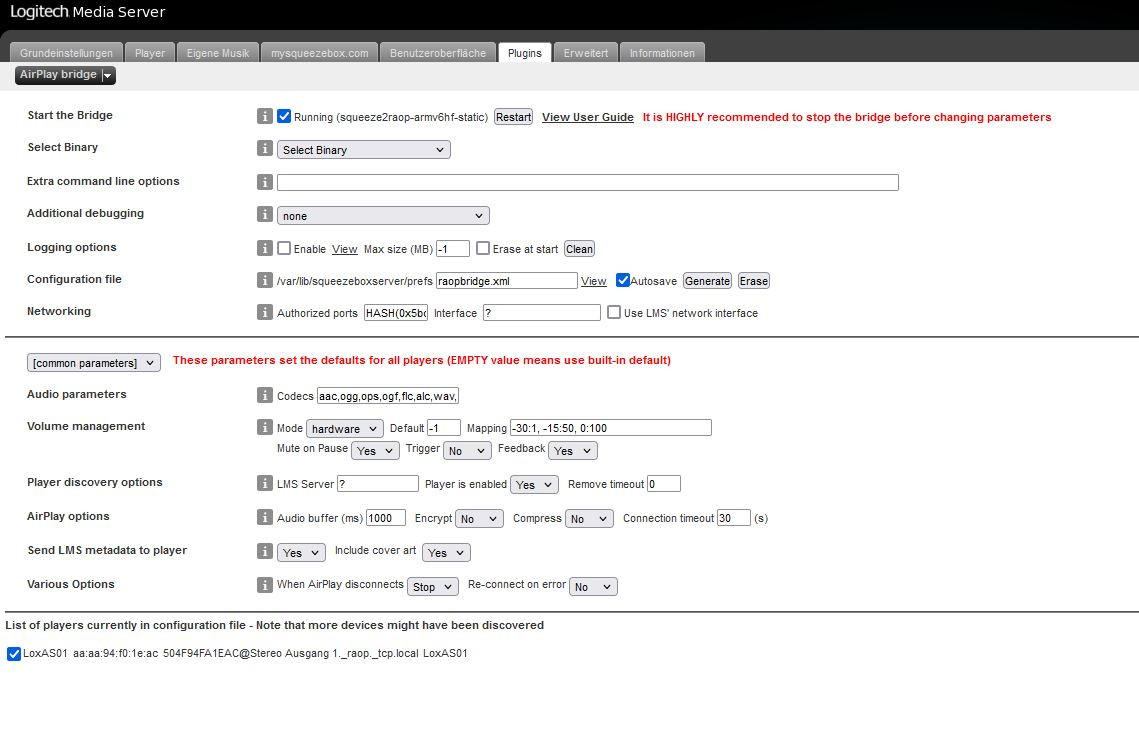Open the AirPlay bridge plugin dropdown
The image size is (1139, 743).
[x=65, y=75]
